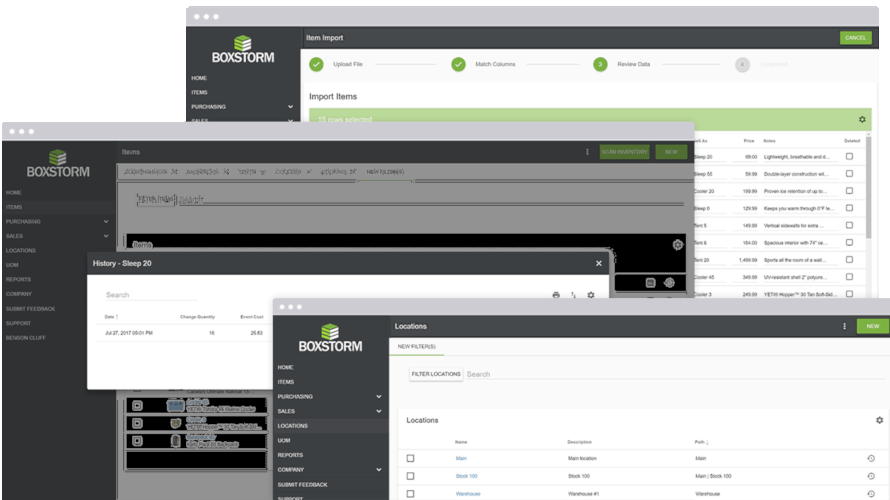The image size is (890, 500).
Task: Select Support in Items window sidebar
Action: coord(18,323)
